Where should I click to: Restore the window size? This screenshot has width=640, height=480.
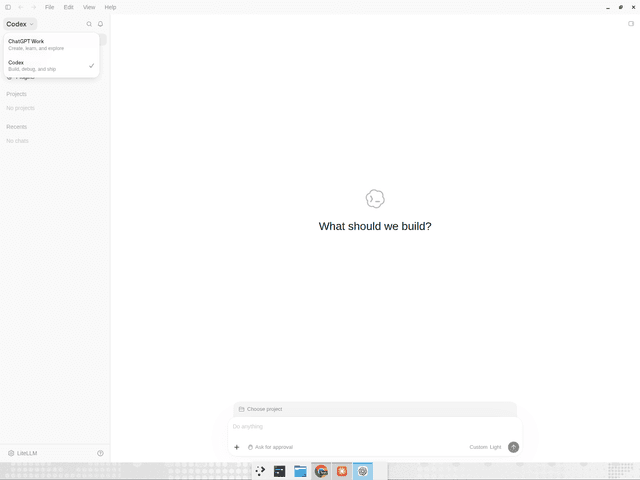point(621,7)
